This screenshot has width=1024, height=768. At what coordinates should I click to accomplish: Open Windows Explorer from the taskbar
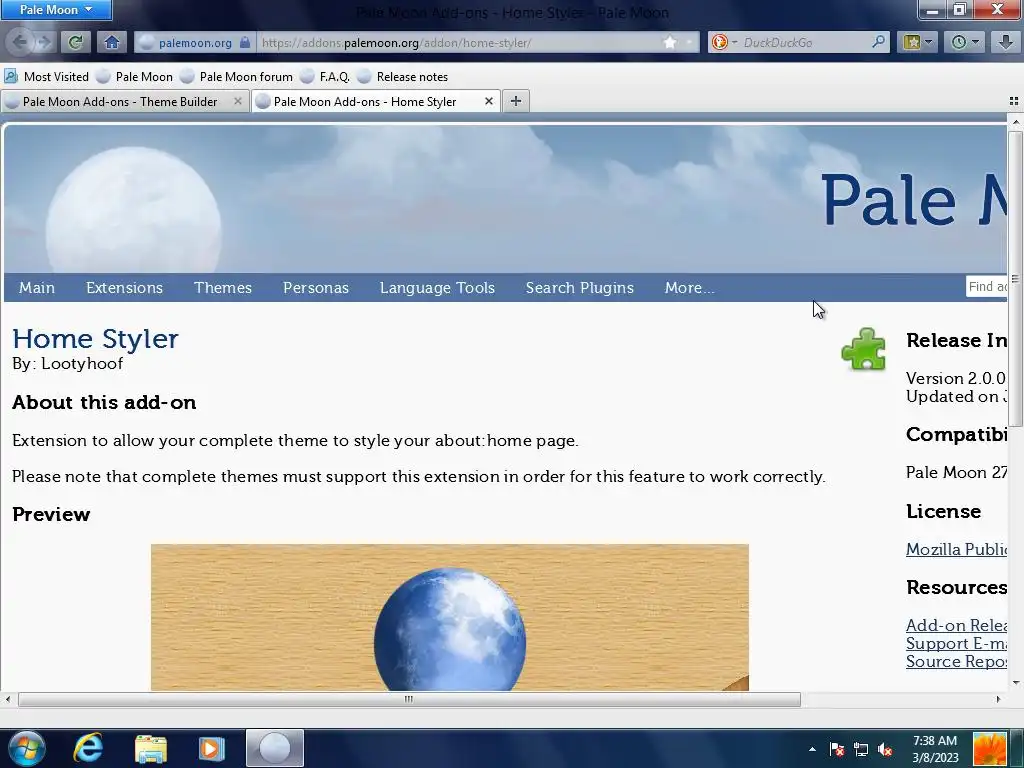151,748
